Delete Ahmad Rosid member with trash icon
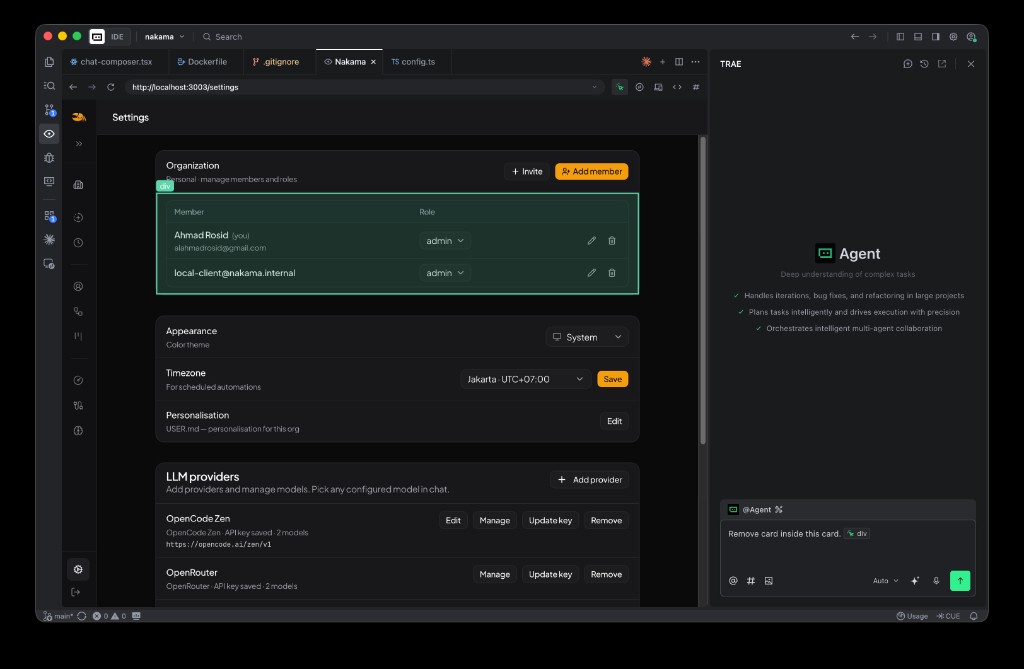Image resolution: width=1024 pixels, height=669 pixels. pos(612,240)
